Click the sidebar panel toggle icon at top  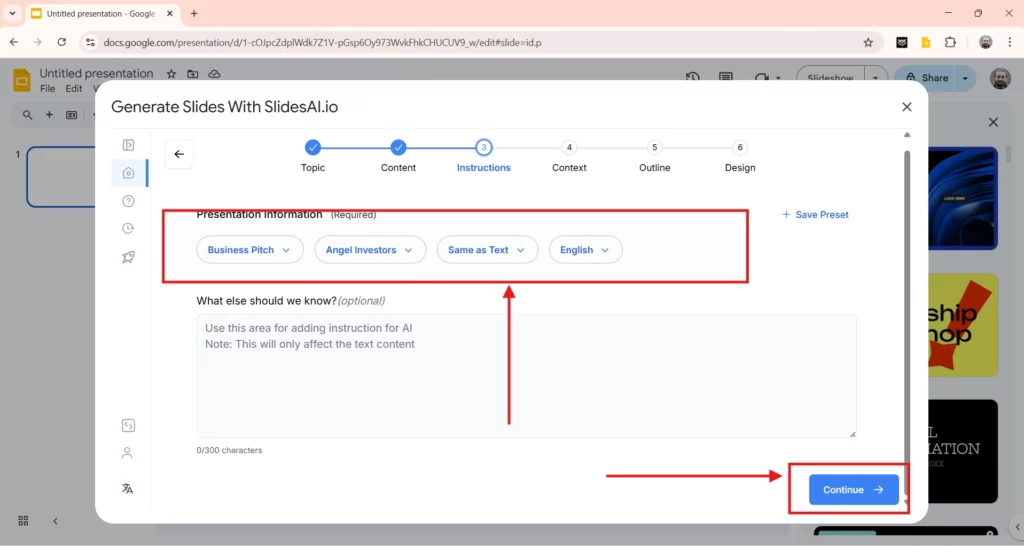[128, 145]
